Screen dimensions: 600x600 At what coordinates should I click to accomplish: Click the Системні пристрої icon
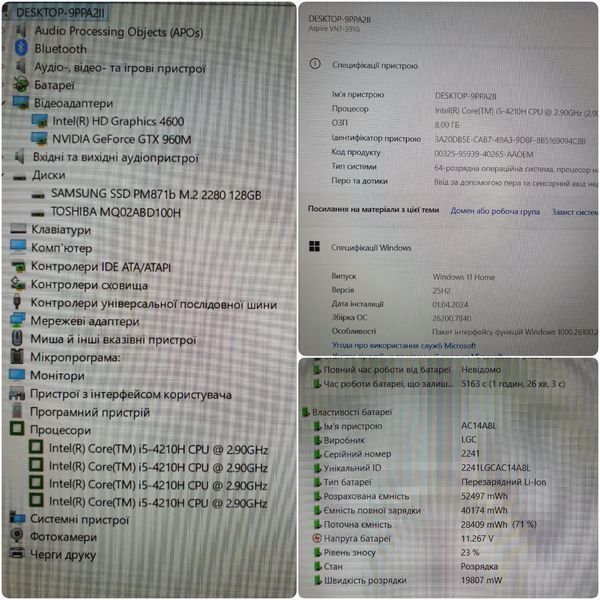pyautogui.click(x=17, y=518)
